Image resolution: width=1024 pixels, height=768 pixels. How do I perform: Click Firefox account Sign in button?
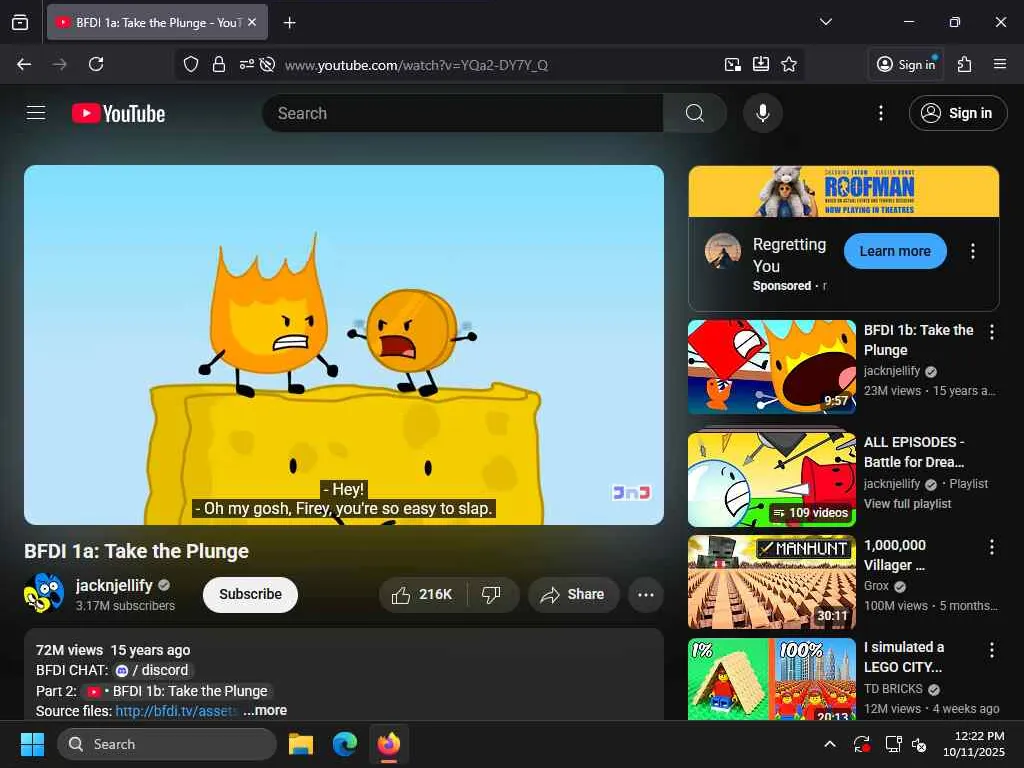coord(906,64)
